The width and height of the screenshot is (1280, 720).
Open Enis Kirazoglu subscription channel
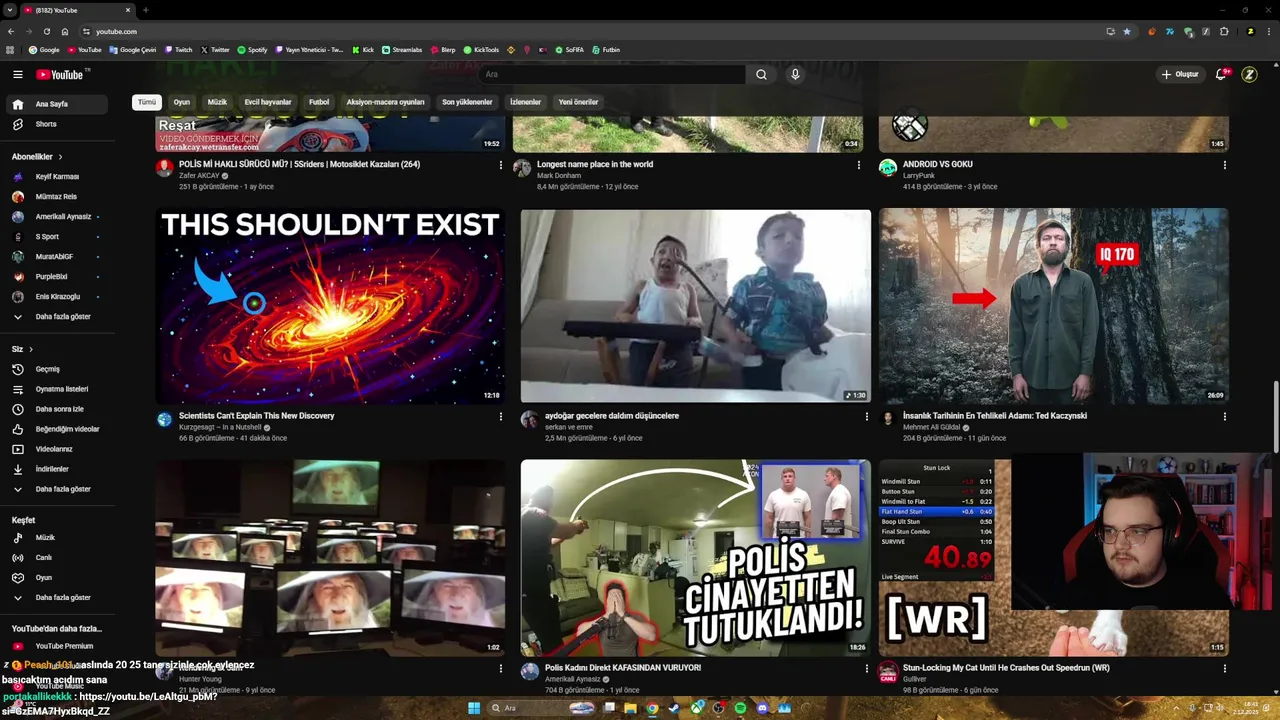coord(57,297)
